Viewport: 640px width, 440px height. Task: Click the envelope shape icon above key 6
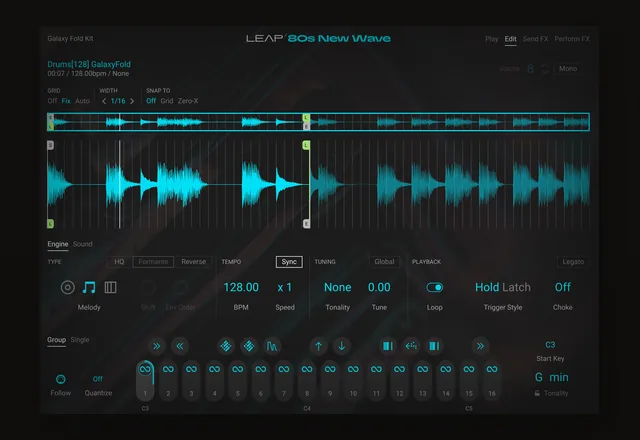tap(272, 346)
